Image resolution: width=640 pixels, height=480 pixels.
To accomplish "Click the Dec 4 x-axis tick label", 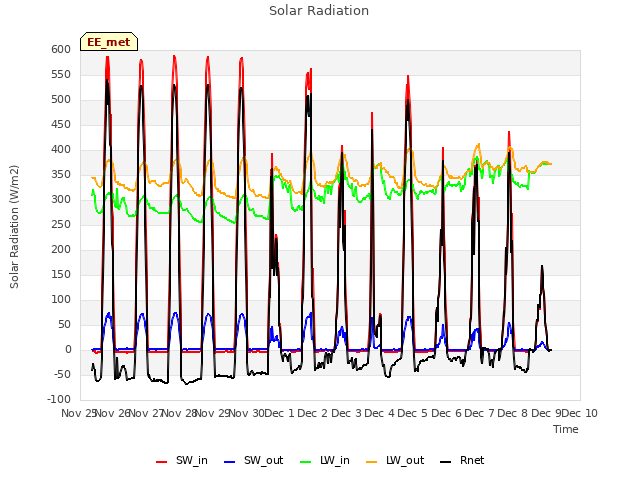I will (x=380, y=413).
